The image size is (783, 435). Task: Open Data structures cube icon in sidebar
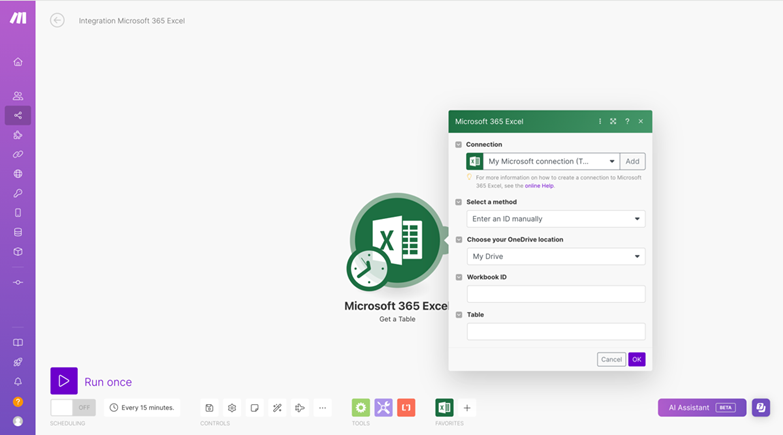pos(18,252)
